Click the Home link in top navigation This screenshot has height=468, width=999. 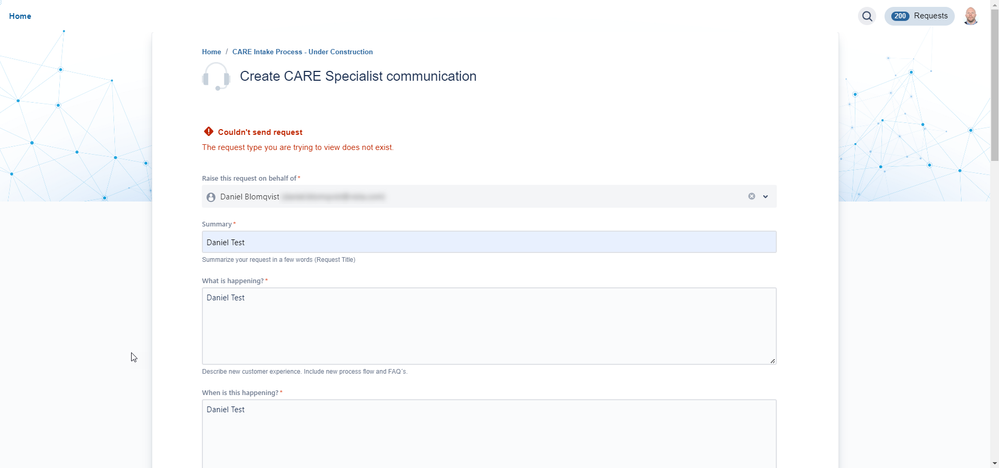(20, 16)
